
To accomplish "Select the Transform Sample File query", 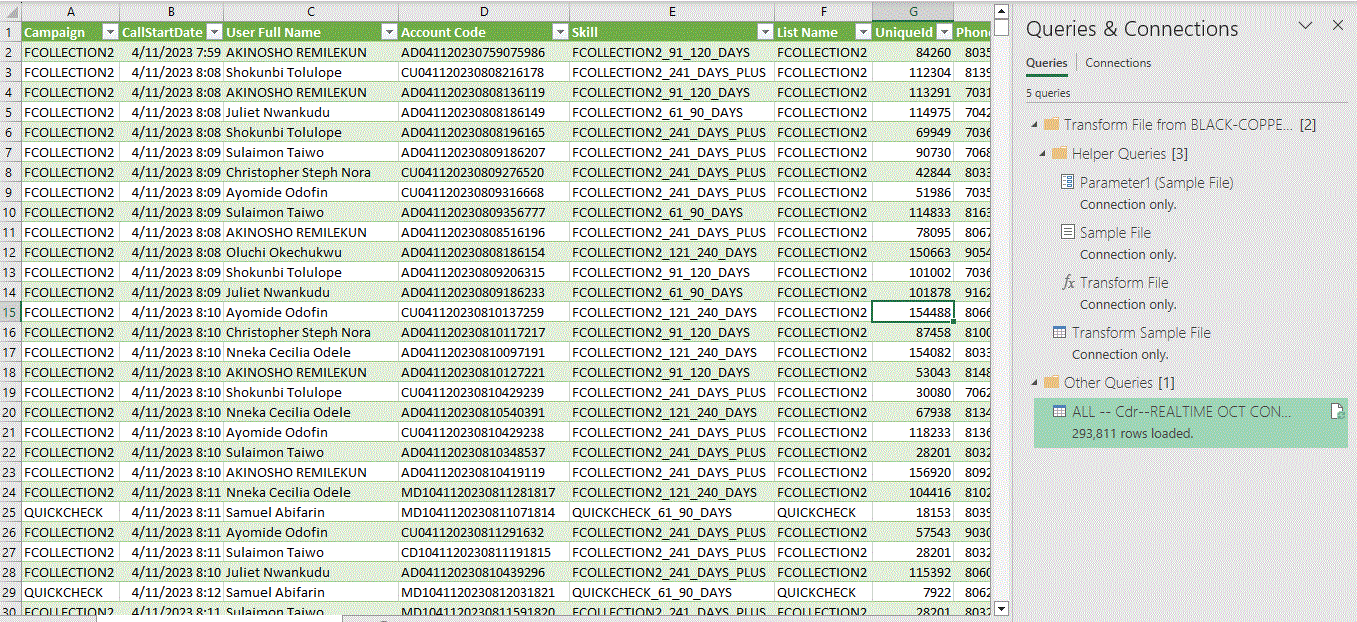I will point(1141,333).
